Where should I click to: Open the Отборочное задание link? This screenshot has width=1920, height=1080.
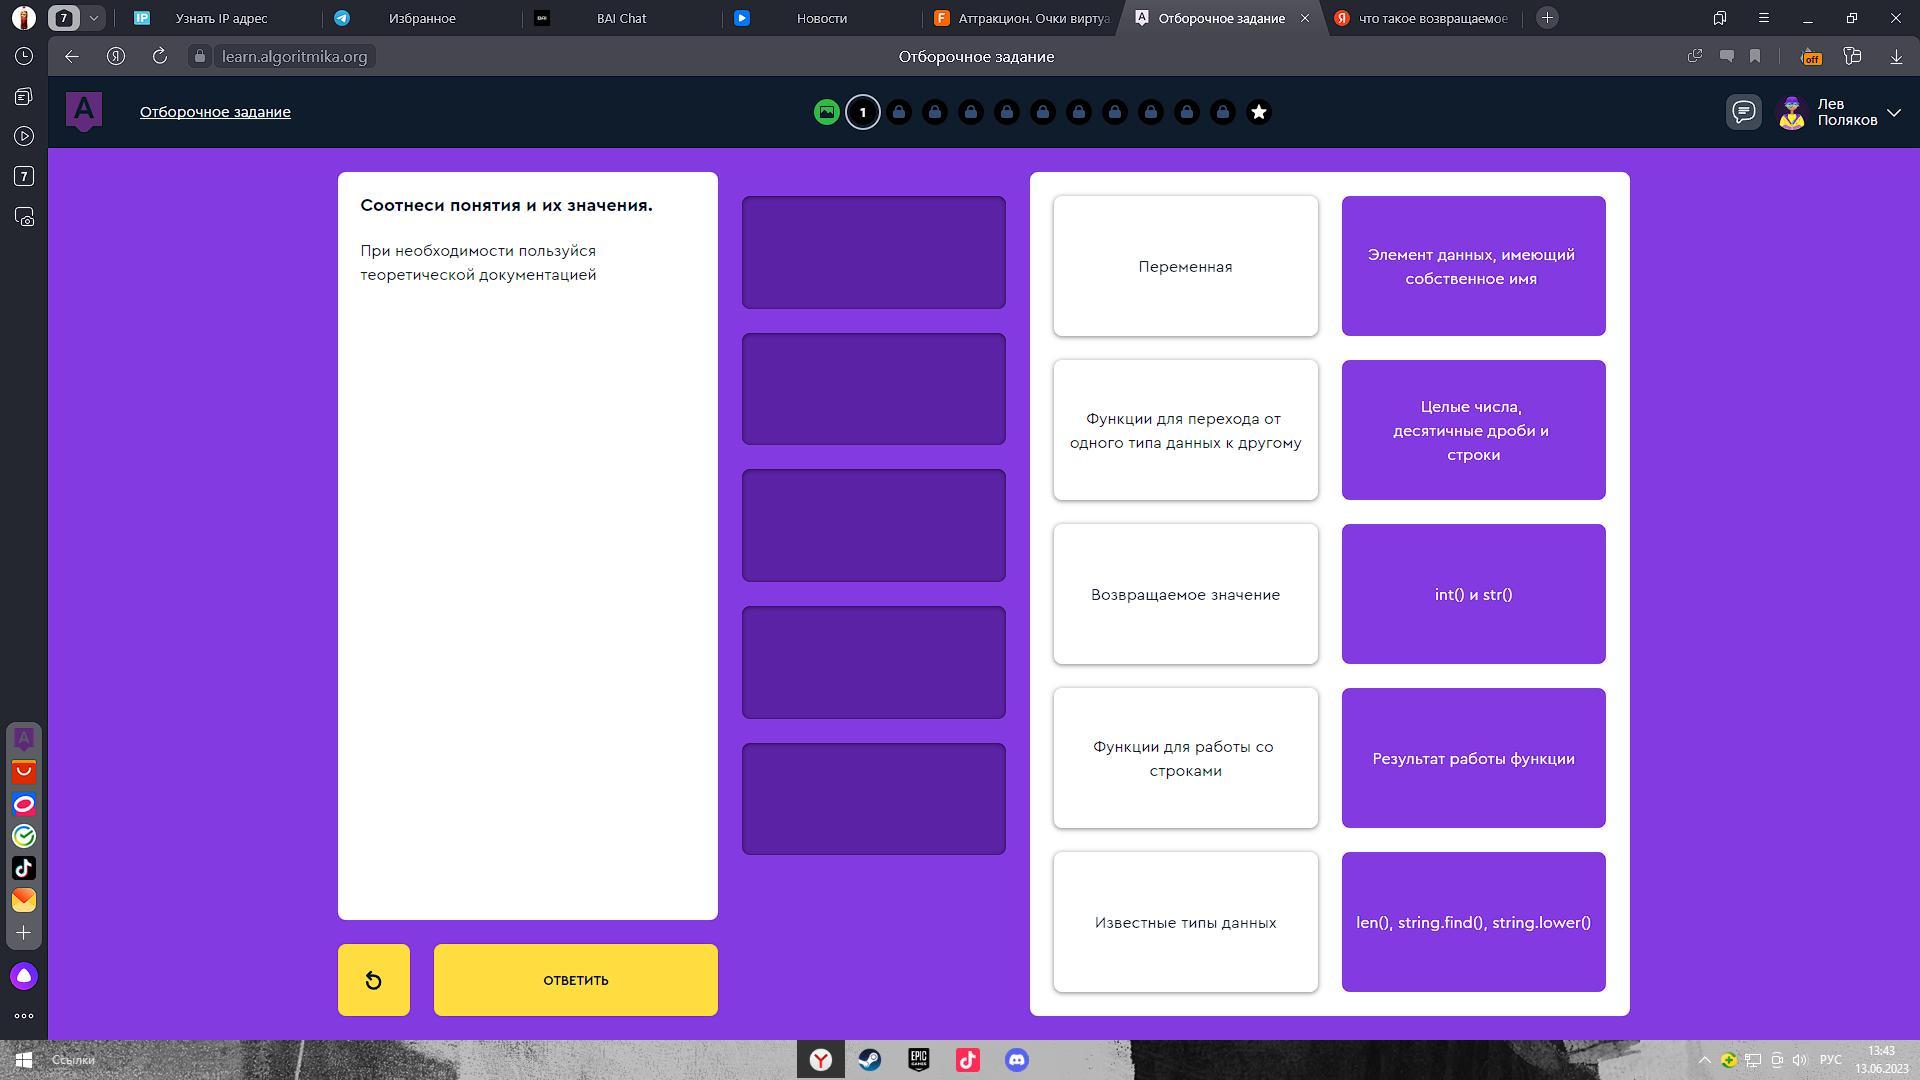pos(215,112)
